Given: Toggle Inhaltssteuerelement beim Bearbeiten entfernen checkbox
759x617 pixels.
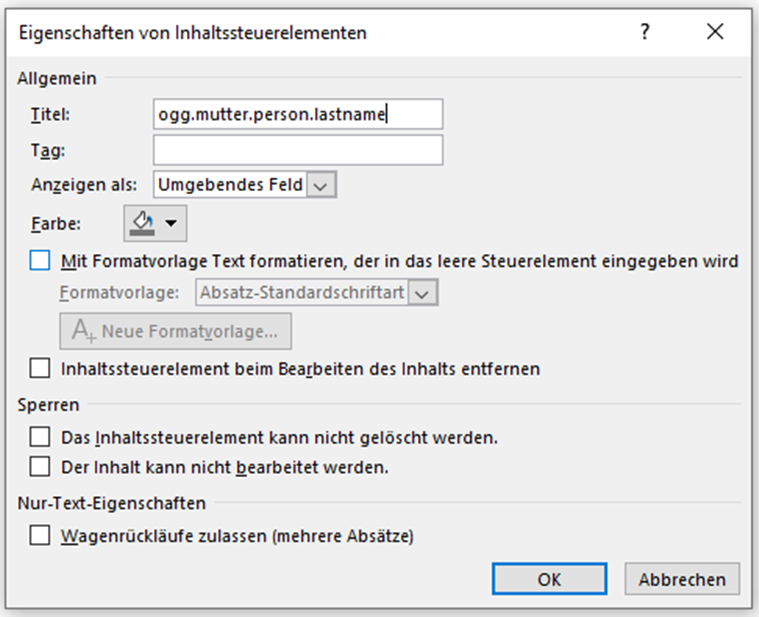Looking at the screenshot, I should point(40,369).
